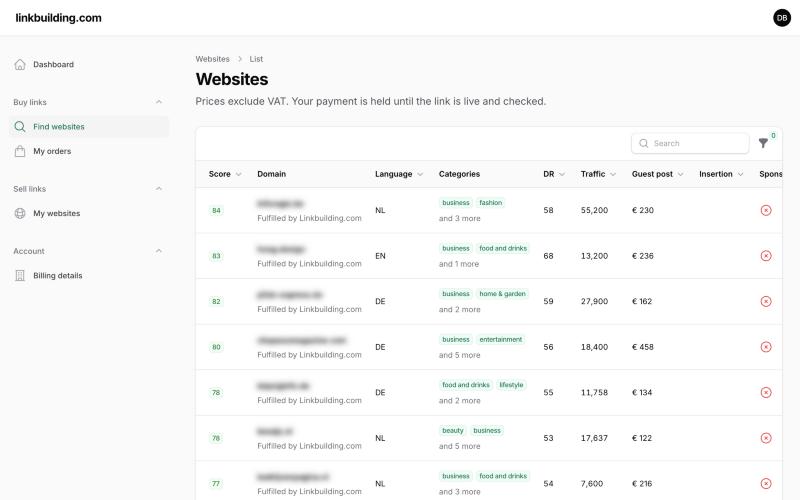Sort by the Traffic column

tap(598, 174)
